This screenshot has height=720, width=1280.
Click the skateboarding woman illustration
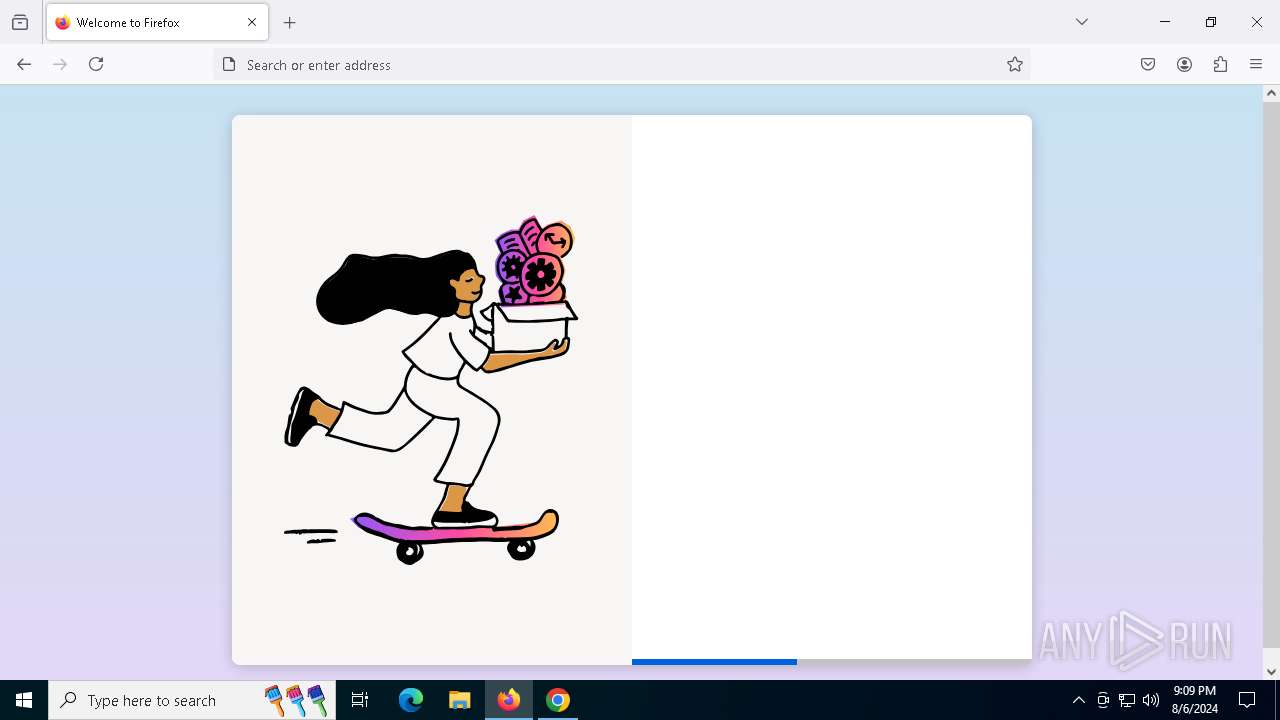[x=432, y=390]
